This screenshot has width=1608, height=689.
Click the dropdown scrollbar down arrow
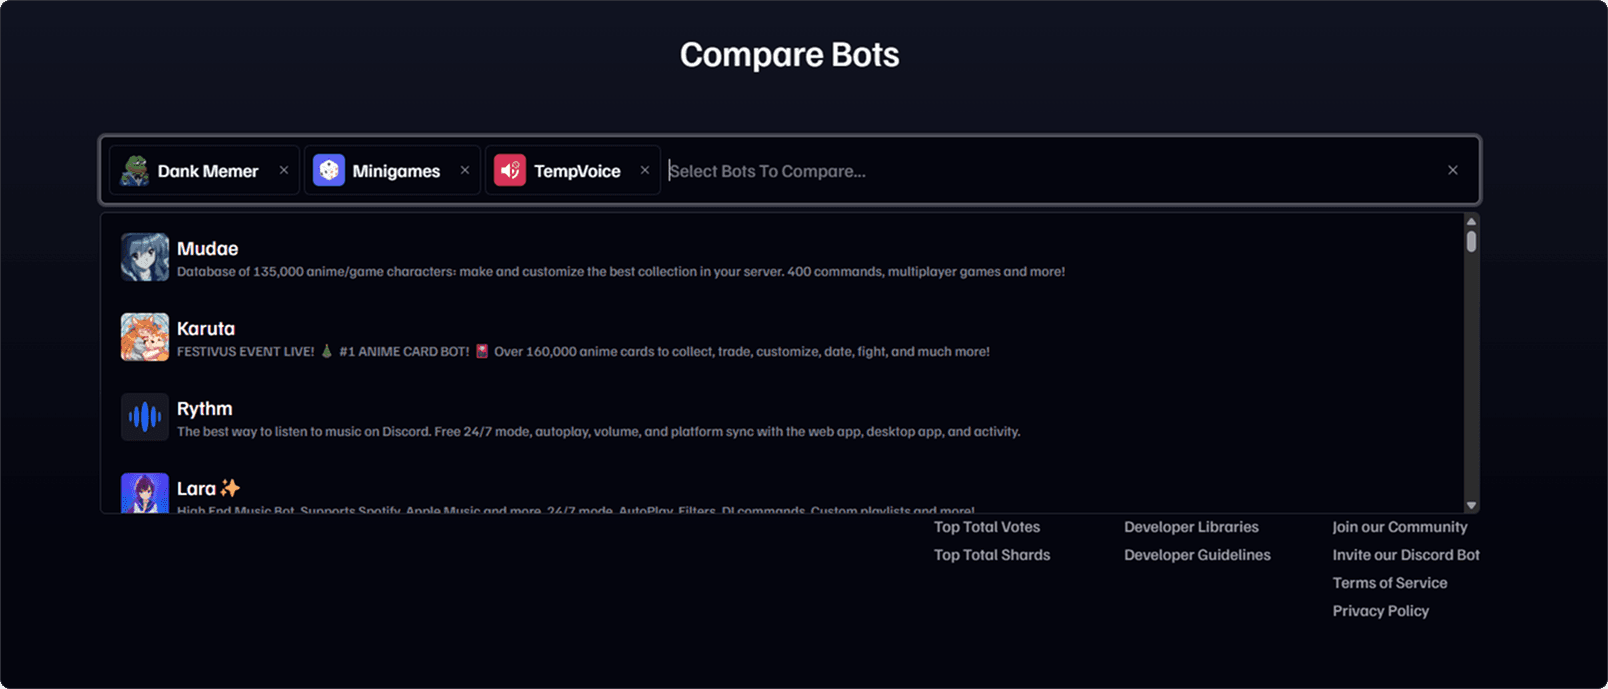(1471, 506)
